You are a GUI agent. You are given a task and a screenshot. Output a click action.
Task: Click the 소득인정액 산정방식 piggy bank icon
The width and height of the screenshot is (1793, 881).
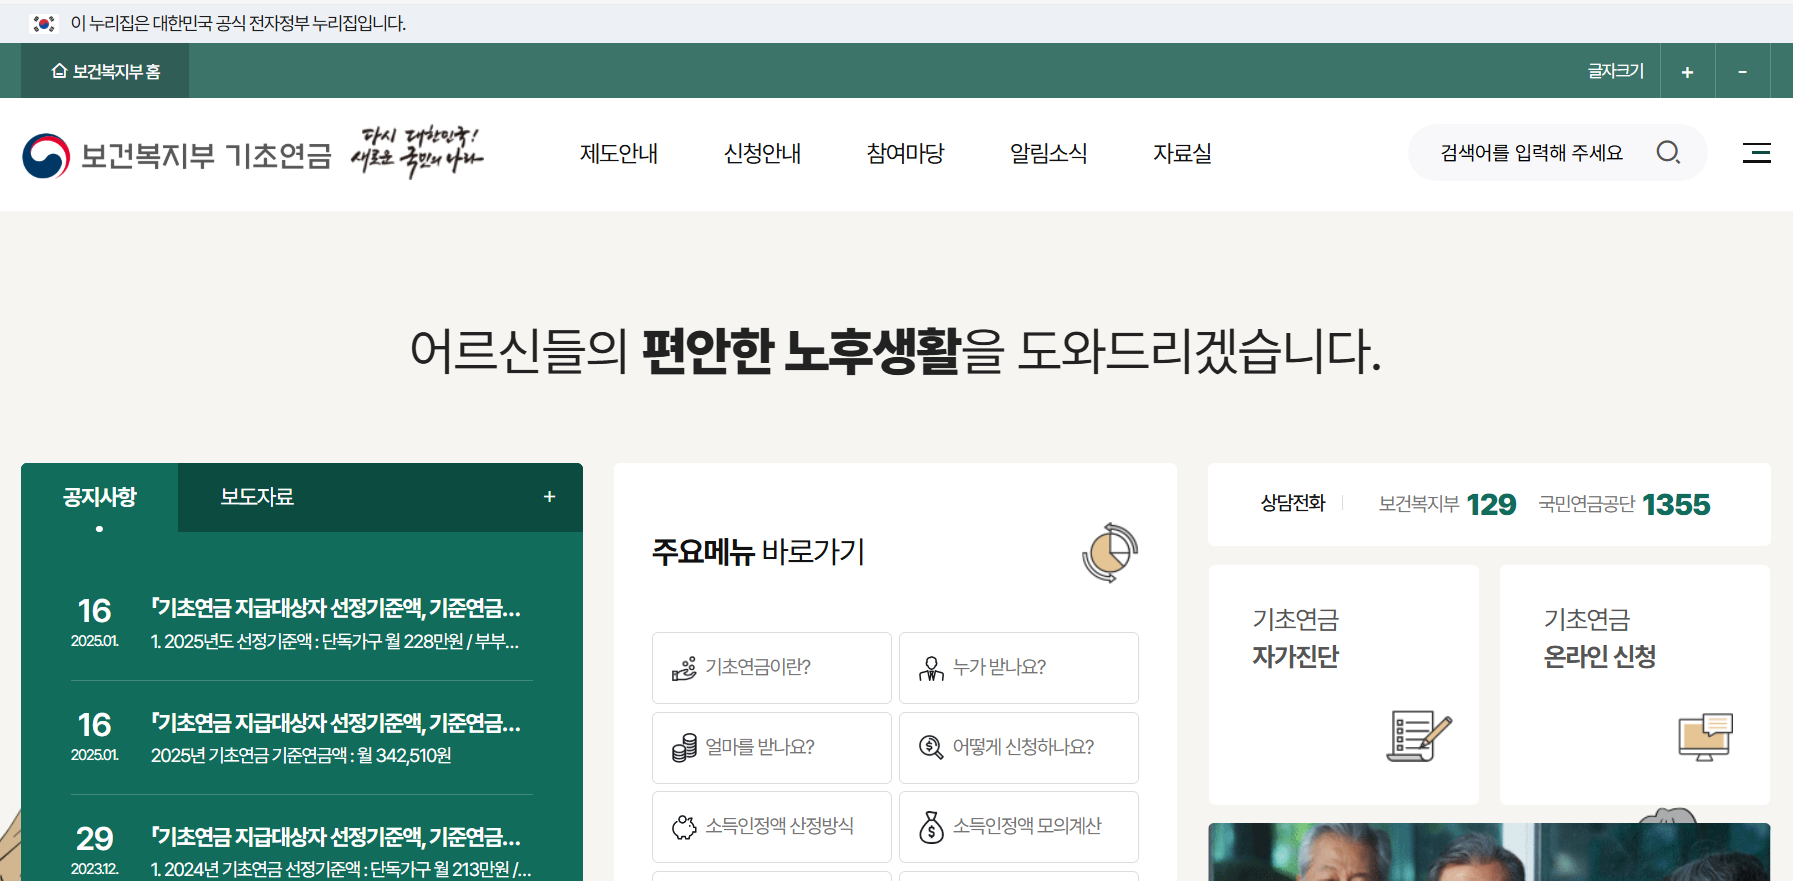click(684, 827)
